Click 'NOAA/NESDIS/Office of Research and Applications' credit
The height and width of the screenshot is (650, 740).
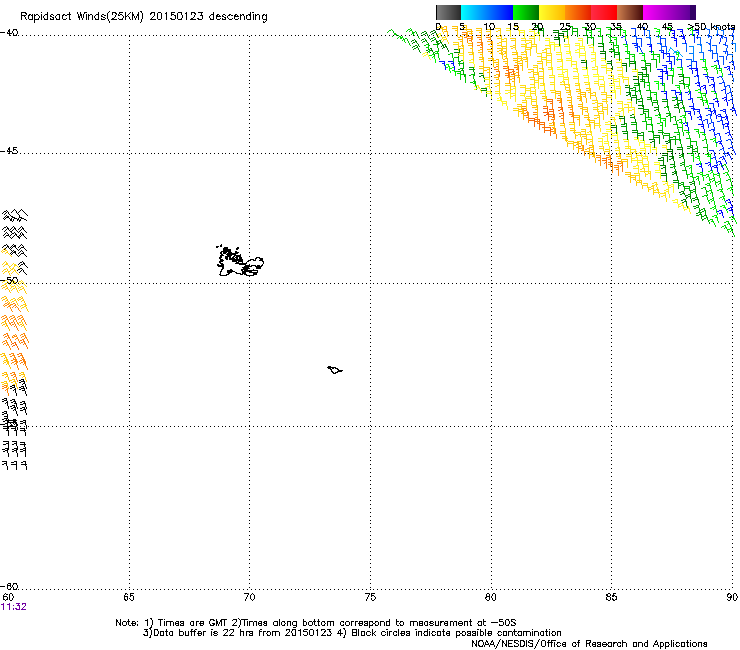click(x=589, y=644)
